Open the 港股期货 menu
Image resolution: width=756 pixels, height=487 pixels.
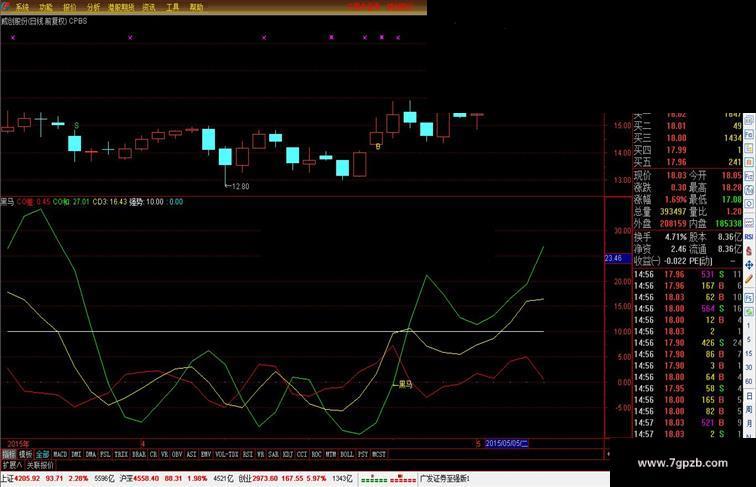(121, 7)
